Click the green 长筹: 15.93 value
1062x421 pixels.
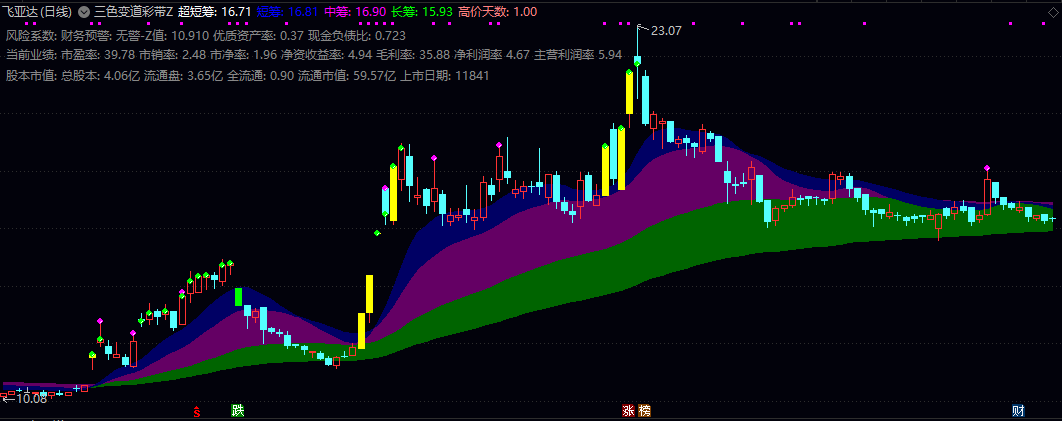click(423, 12)
